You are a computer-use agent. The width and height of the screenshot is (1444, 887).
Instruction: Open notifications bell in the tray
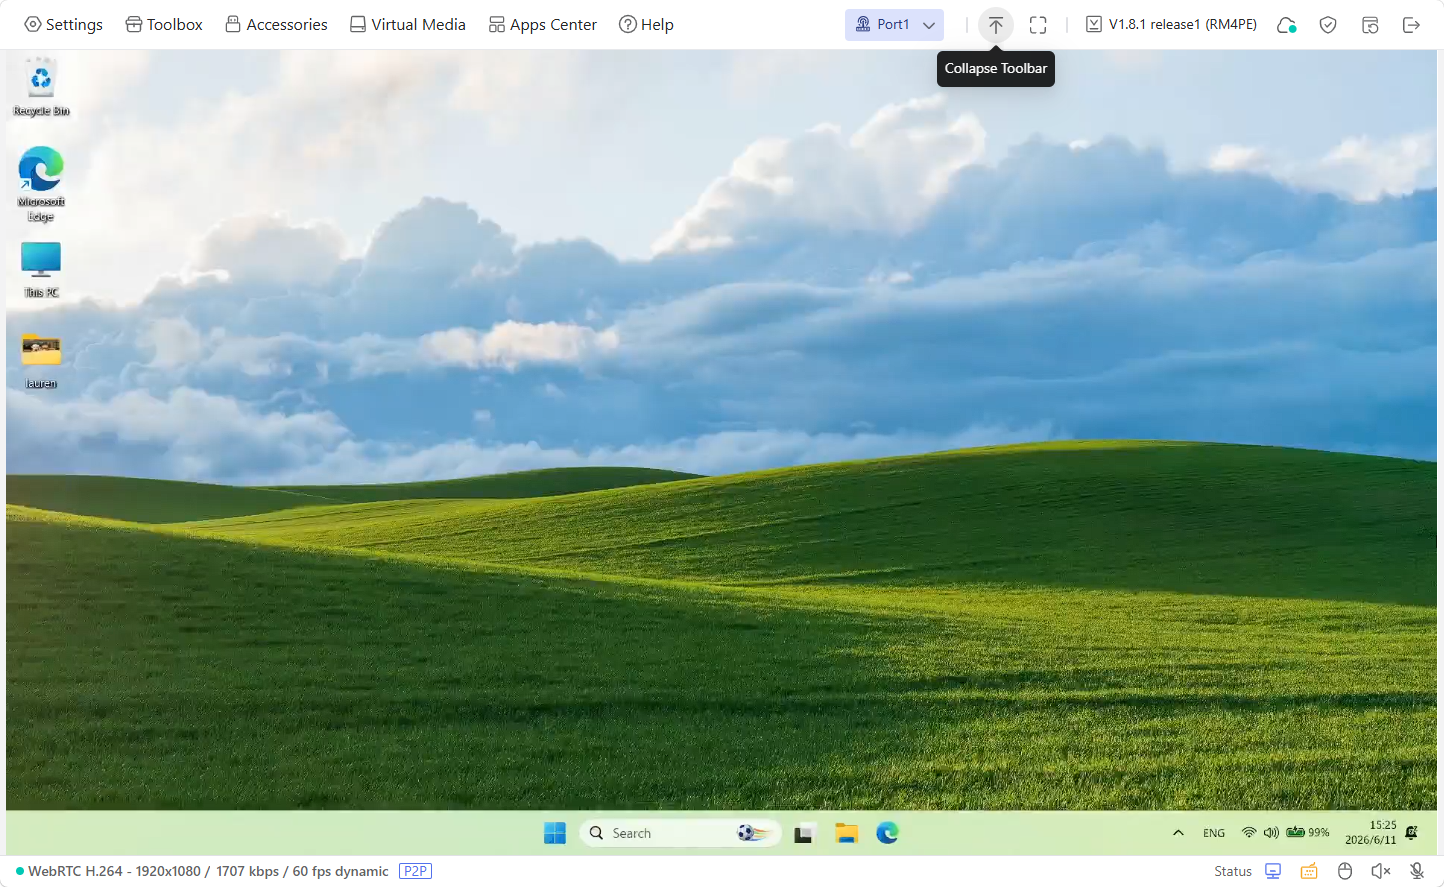tap(1412, 832)
